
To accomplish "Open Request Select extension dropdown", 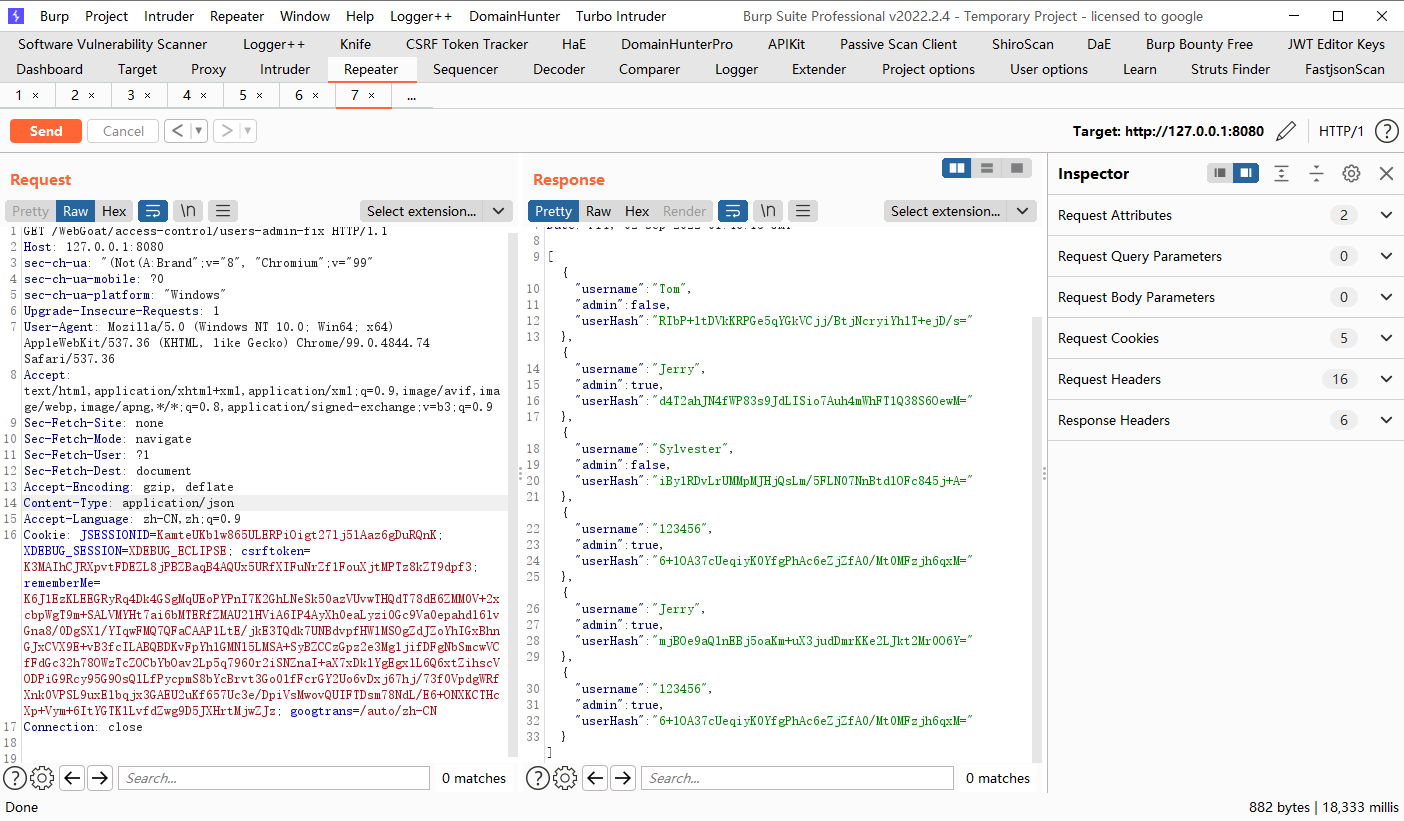I will click(x=436, y=211).
